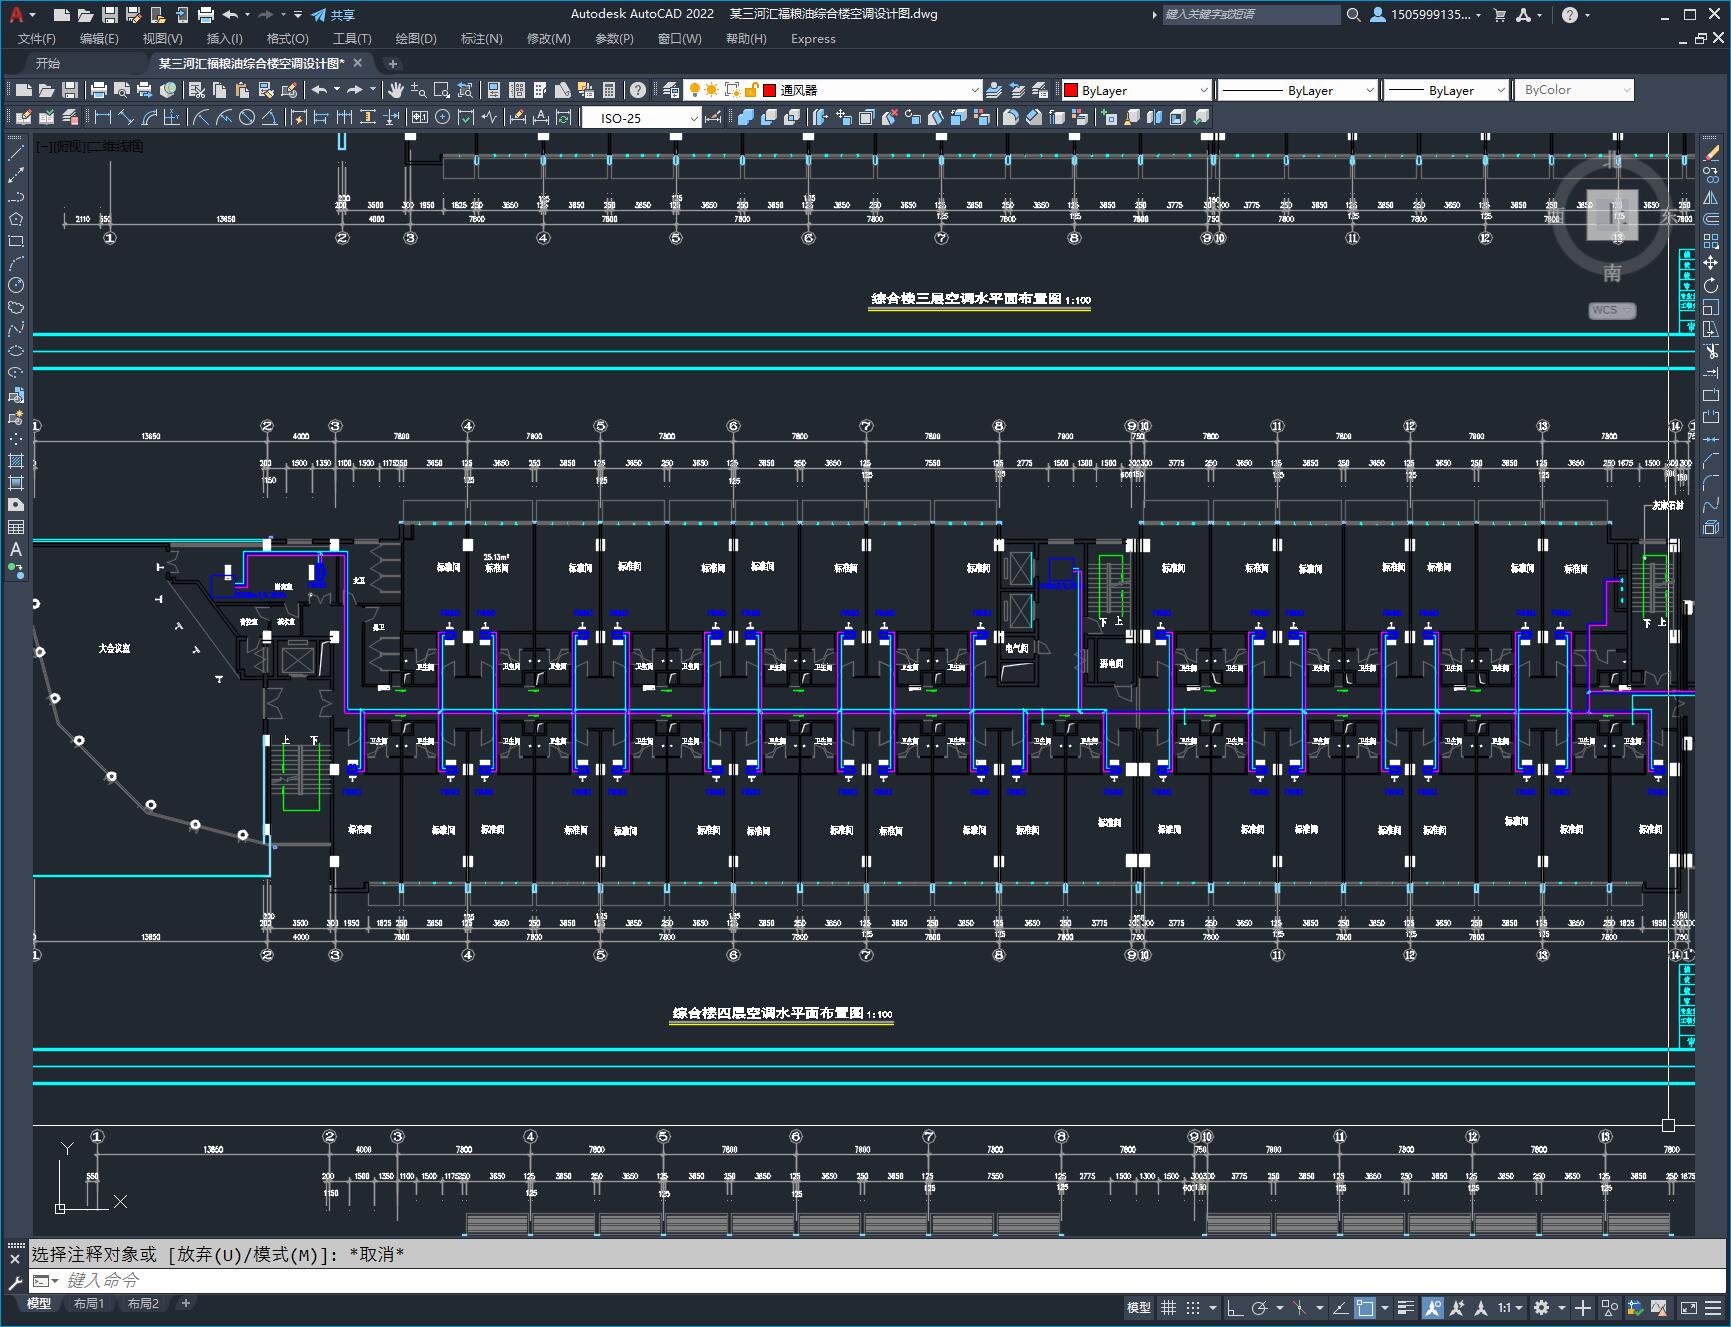
Task: Open the first ByLayer linetype dropdown
Action: click(x=1298, y=90)
